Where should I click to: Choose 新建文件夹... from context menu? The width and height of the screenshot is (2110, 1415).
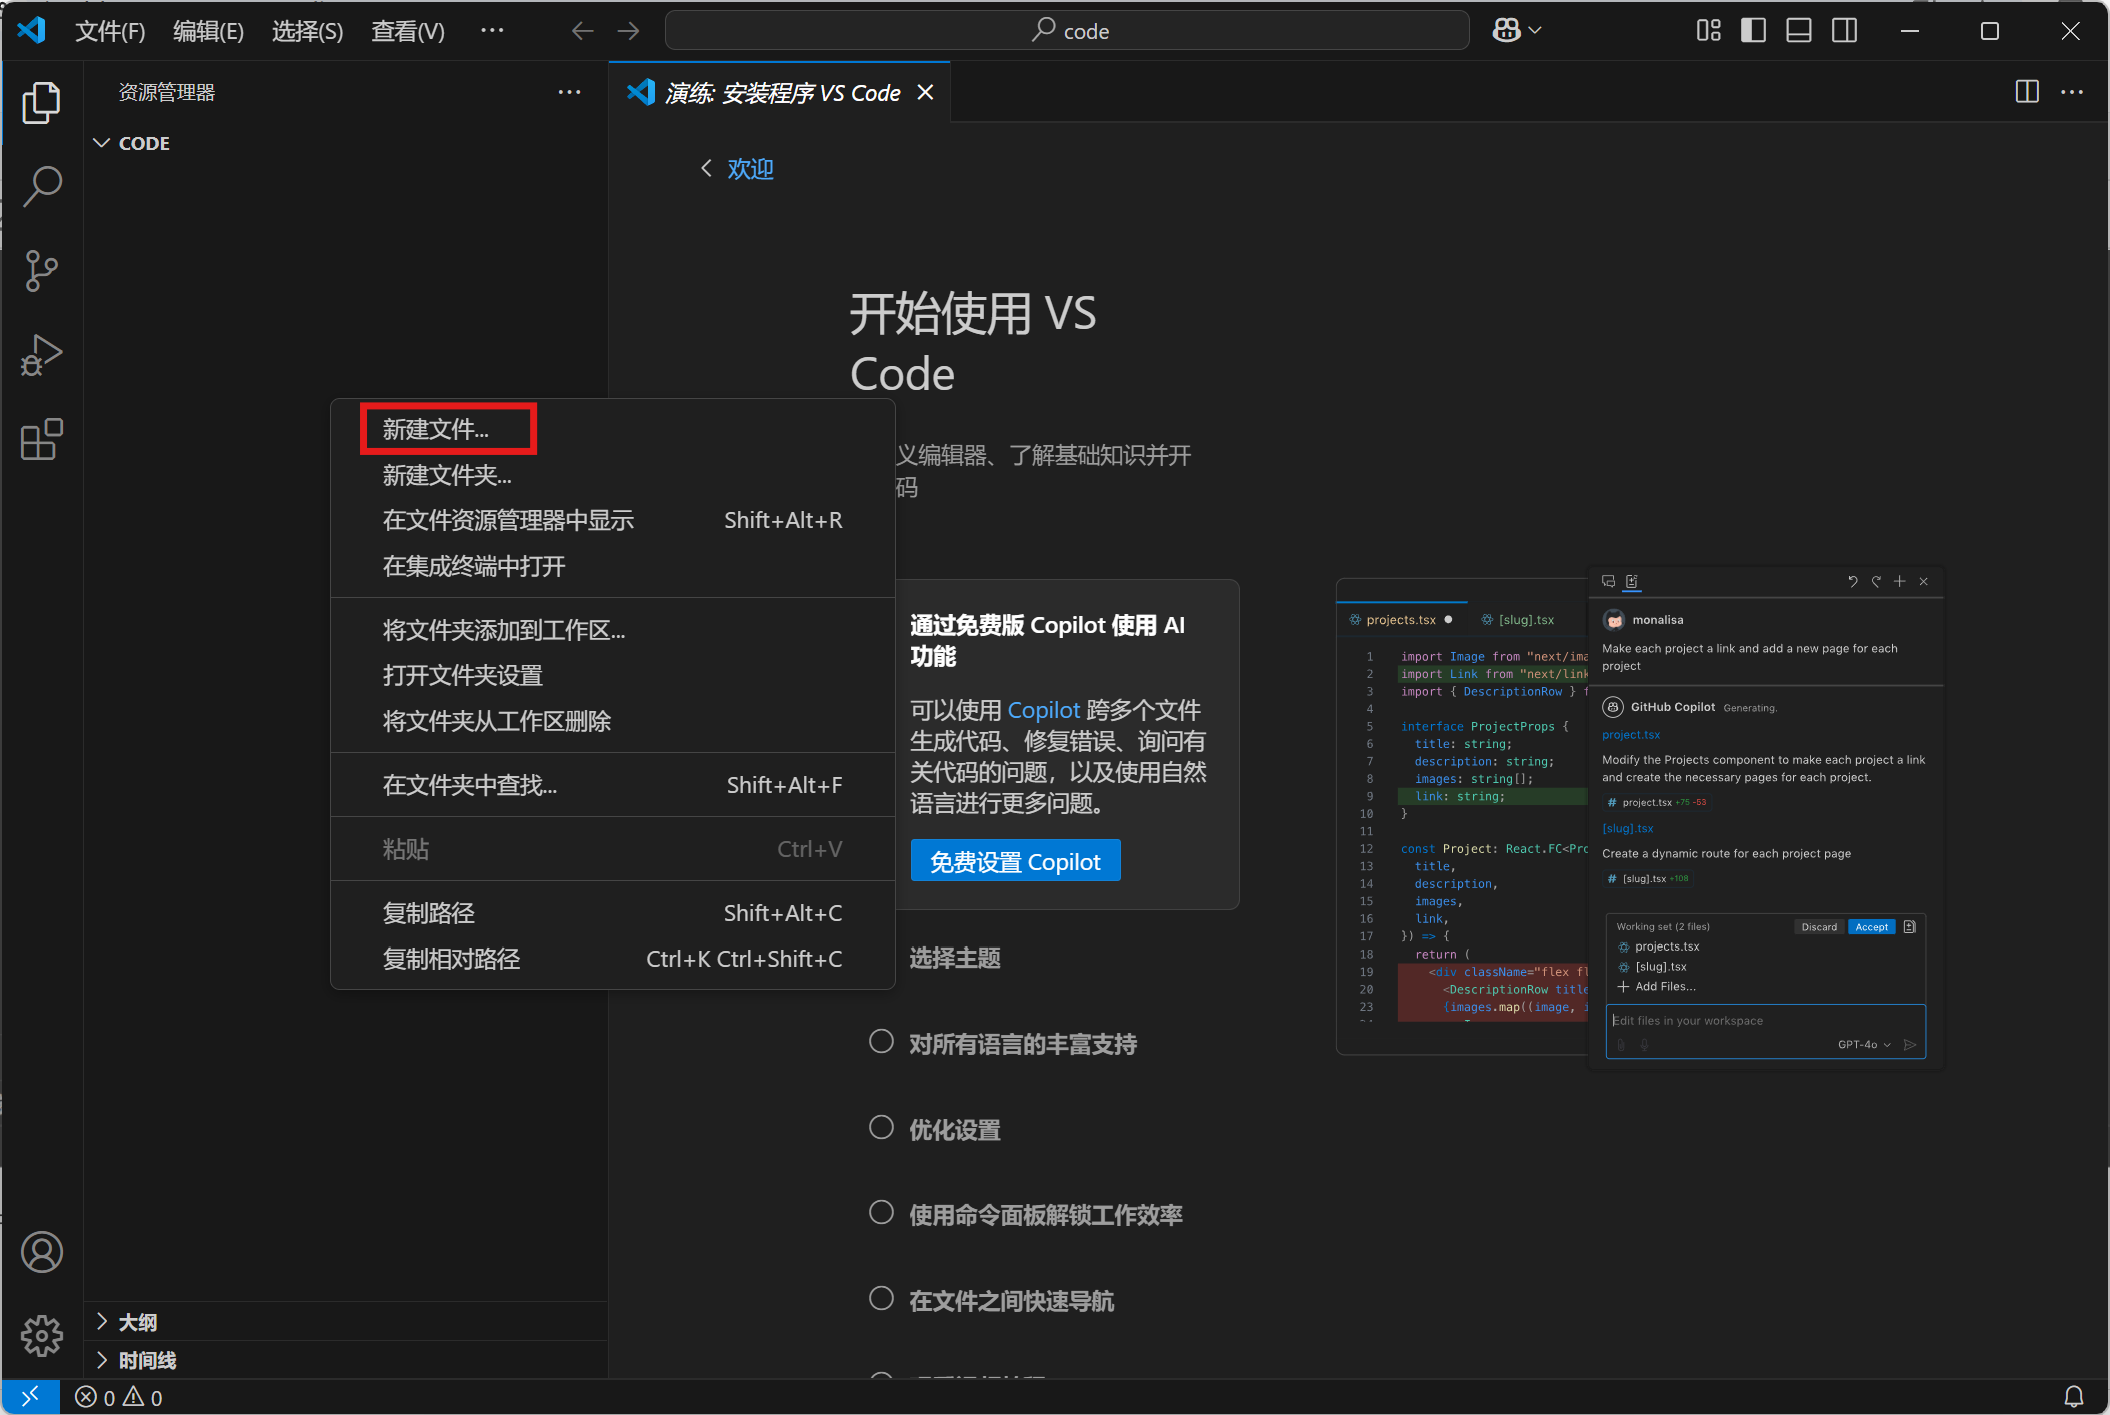tap(447, 475)
